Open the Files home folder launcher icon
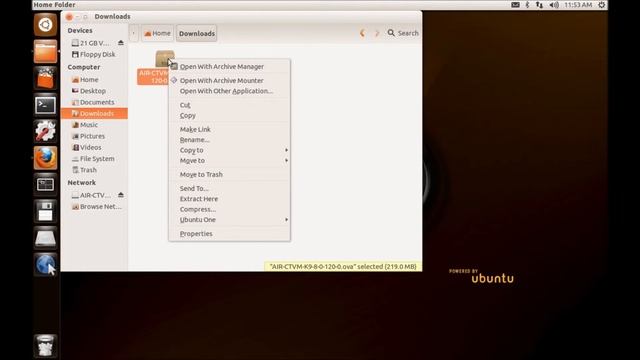 point(45,51)
